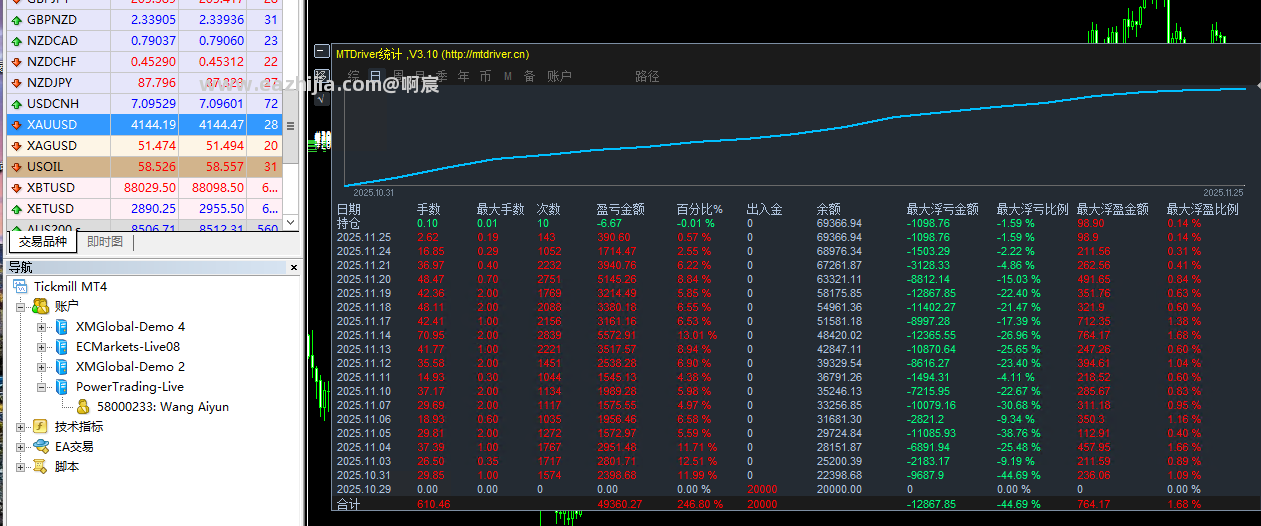The width and height of the screenshot is (1261, 526).
Task: Click the 合计 totals row label
Action: coord(349,505)
